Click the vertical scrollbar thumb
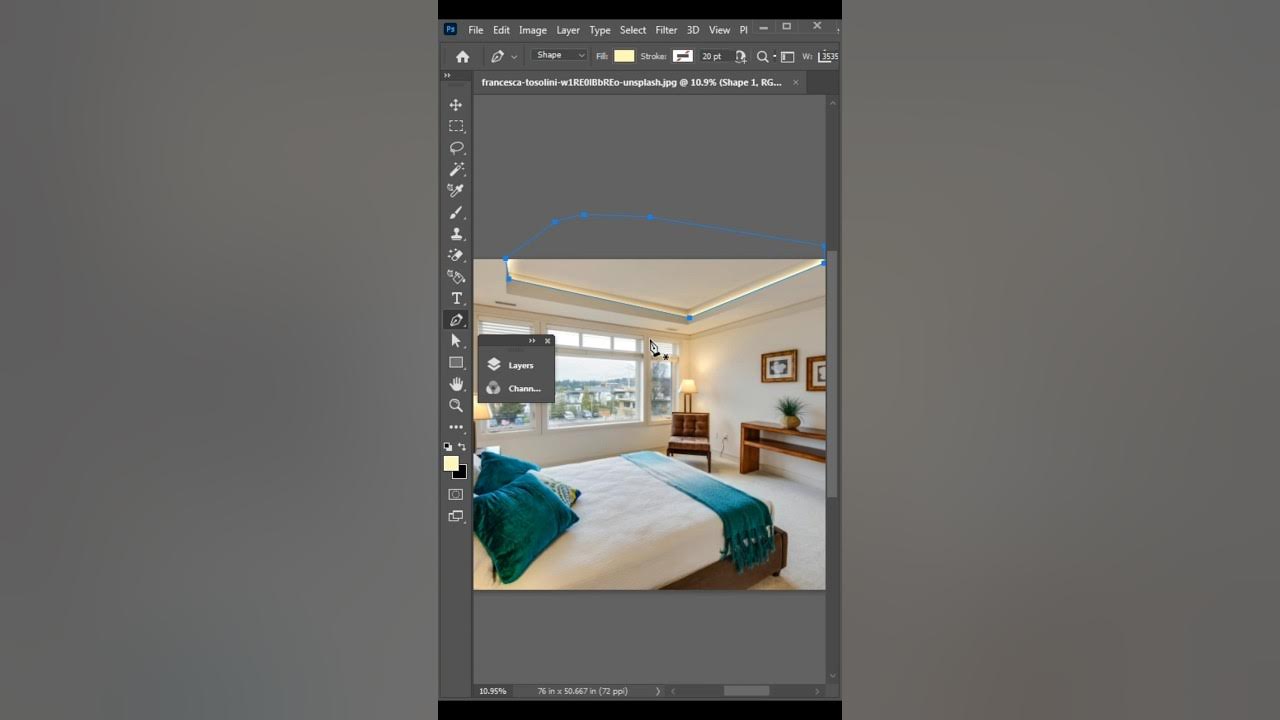 click(x=832, y=373)
